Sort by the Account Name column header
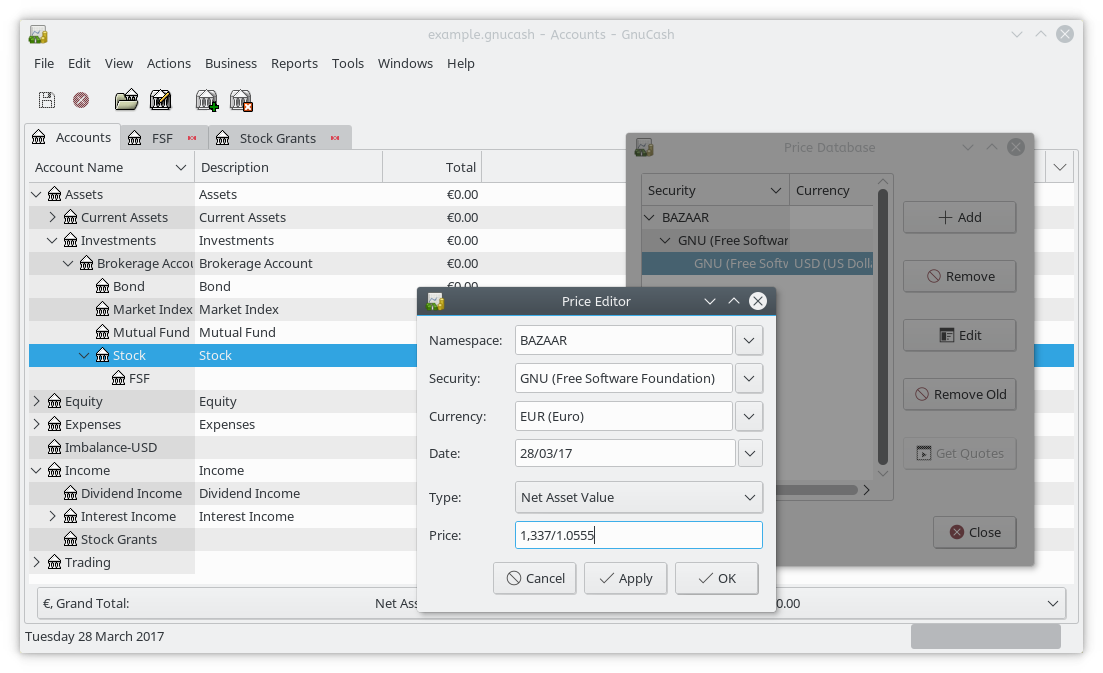 point(111,167)
